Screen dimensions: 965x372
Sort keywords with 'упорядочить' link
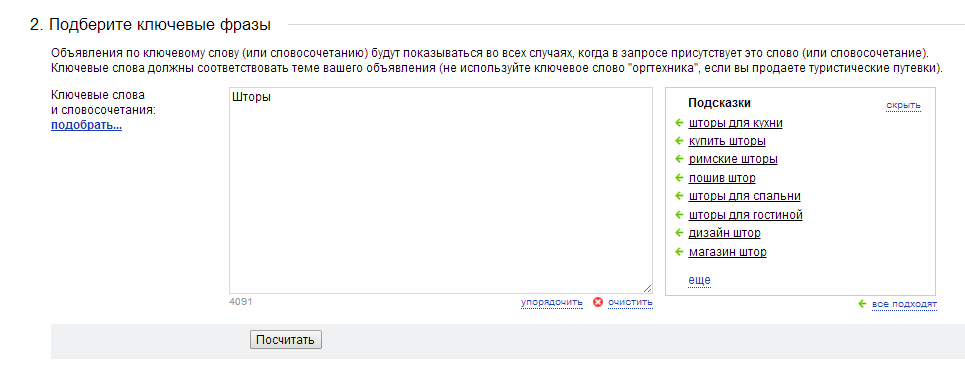(x=551, y=302)
